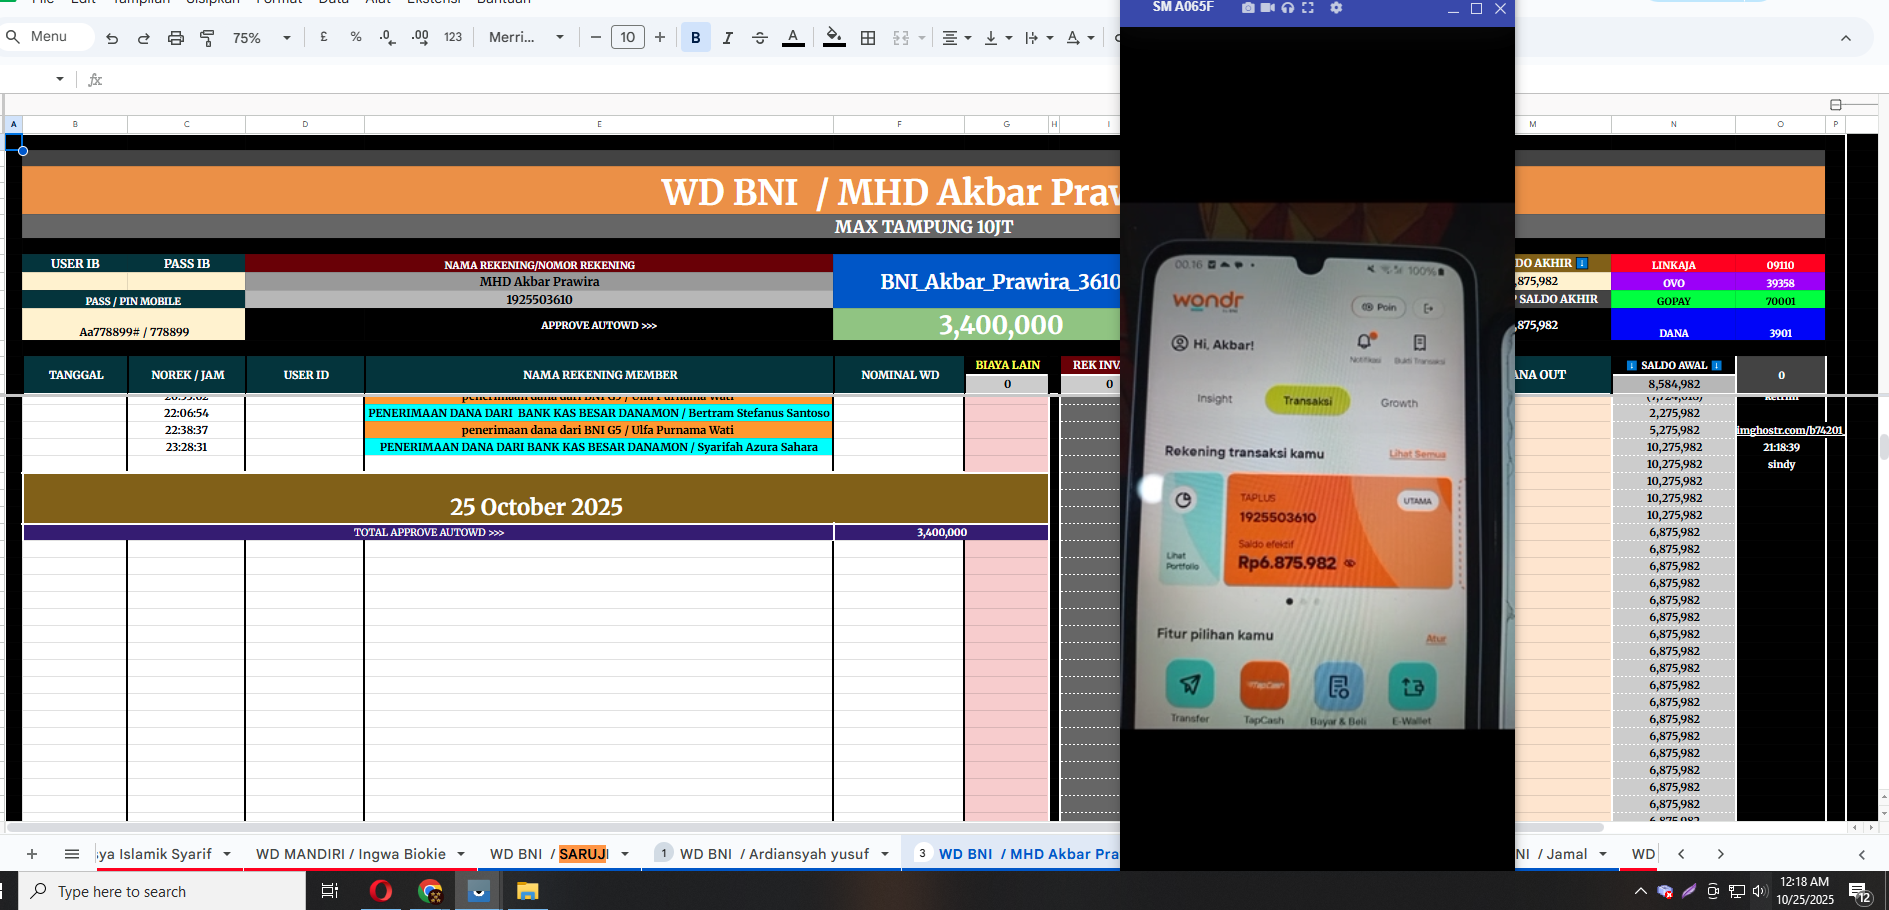Click the Menu search box
This screenshot has width=1889, height=910.
coord(48,36)
